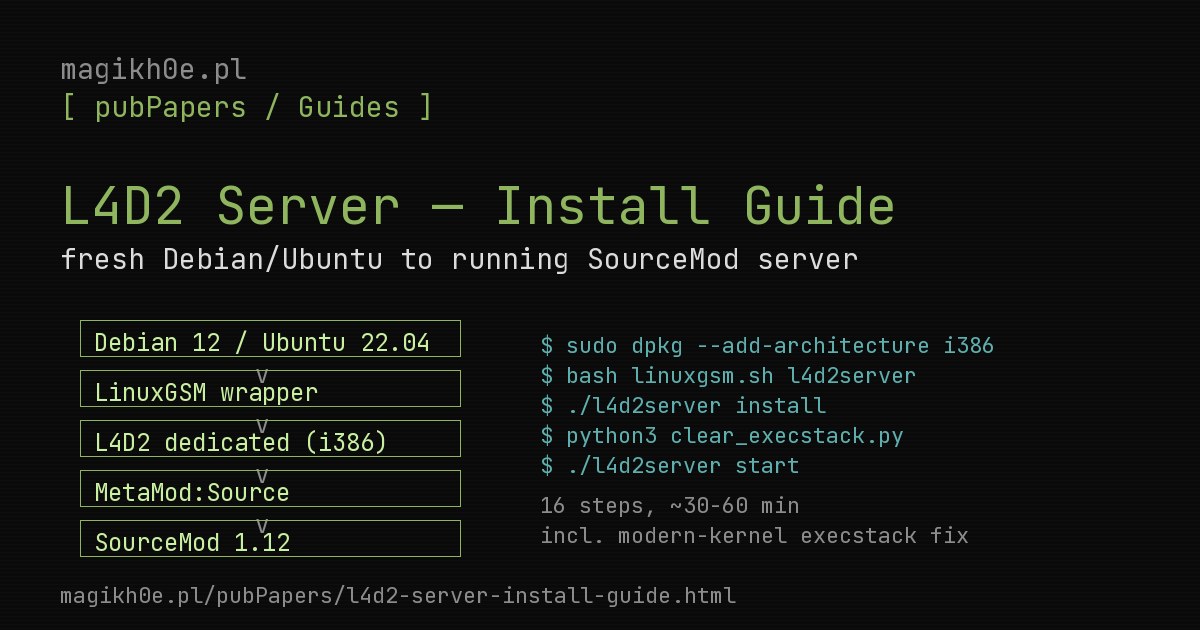
Task: Click the 'L4D2 Server — Install Guide' title
Action: coord(478,206)
